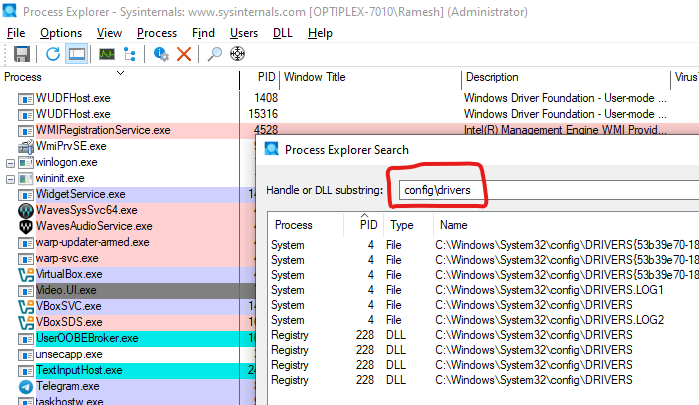Select the unsecapp.exe process

pyautogui.click(x=69, y=355)
